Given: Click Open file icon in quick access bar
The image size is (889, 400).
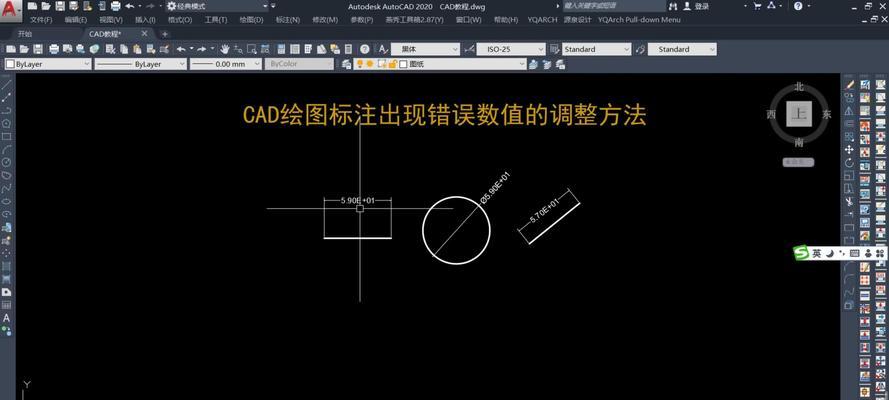Looking at the screenshot, I should point(46,6).
